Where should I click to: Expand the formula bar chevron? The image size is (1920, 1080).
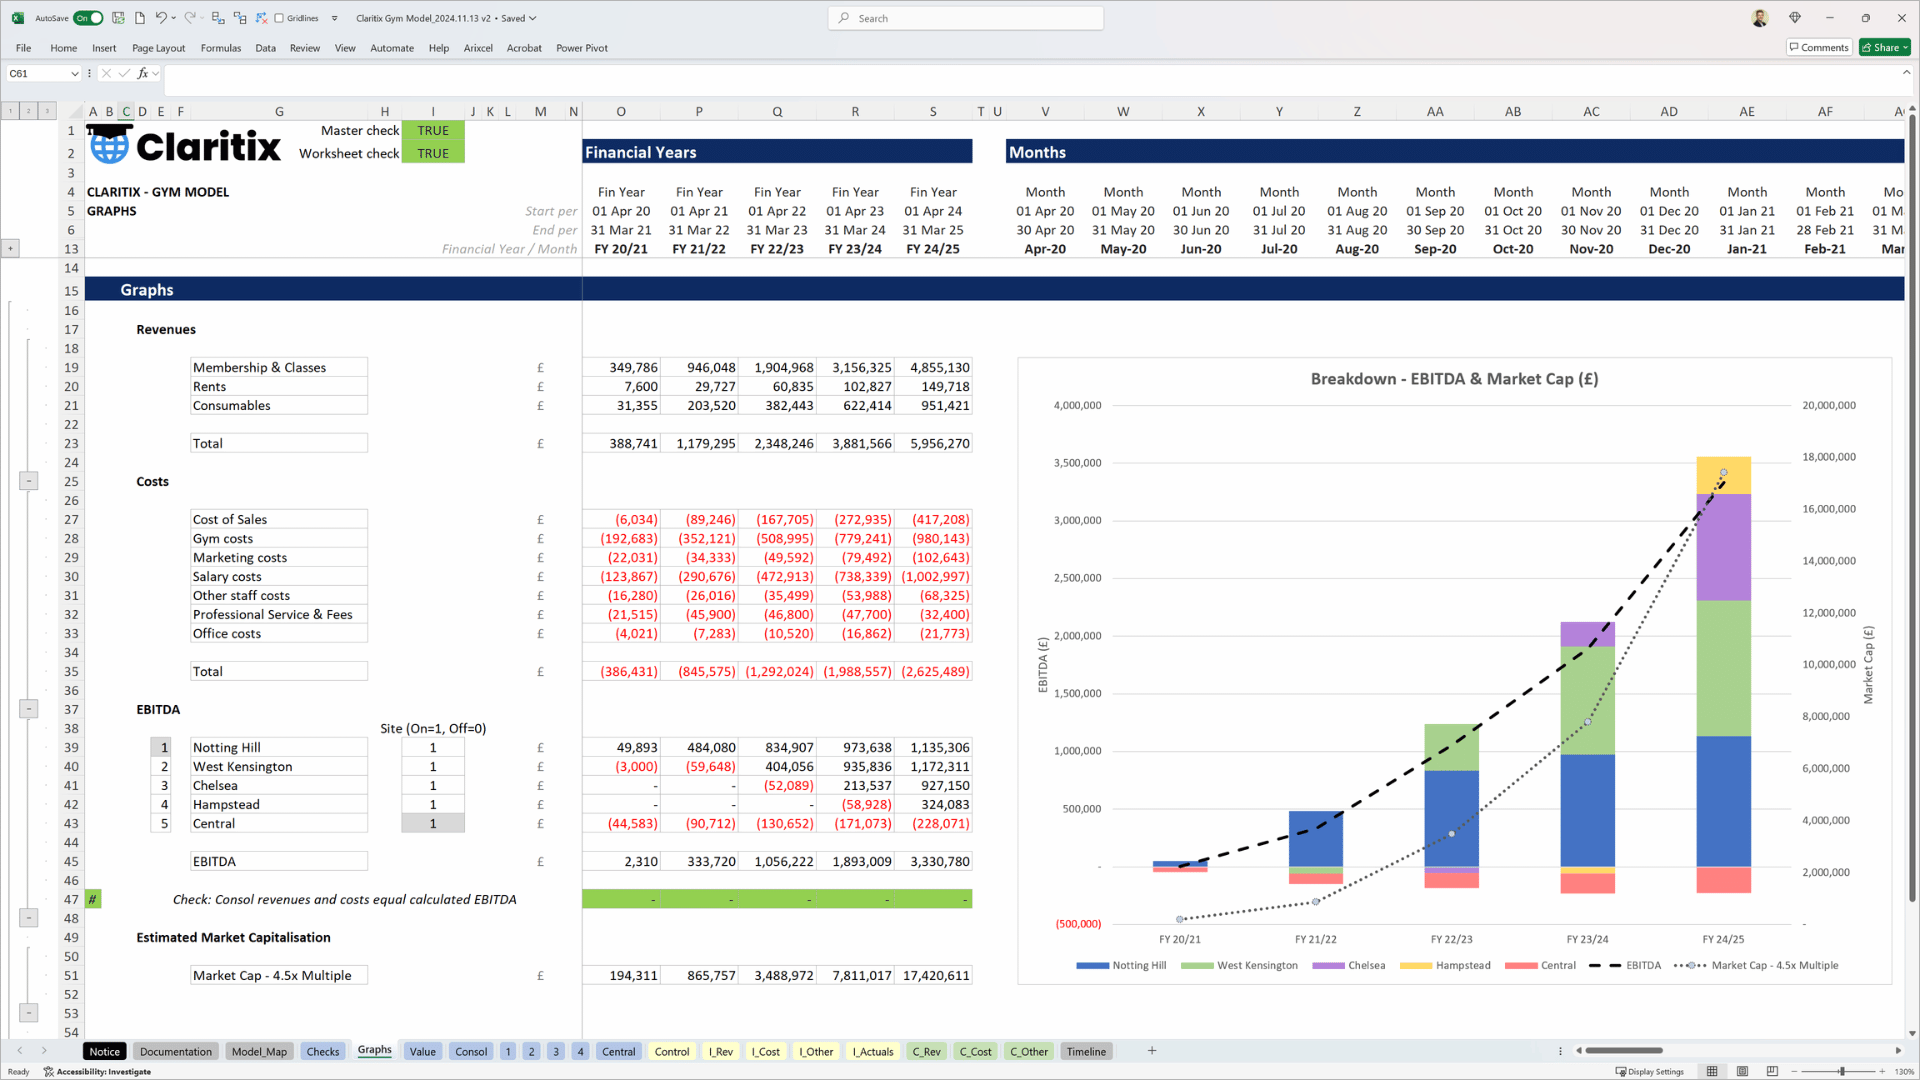[1906, 72]
